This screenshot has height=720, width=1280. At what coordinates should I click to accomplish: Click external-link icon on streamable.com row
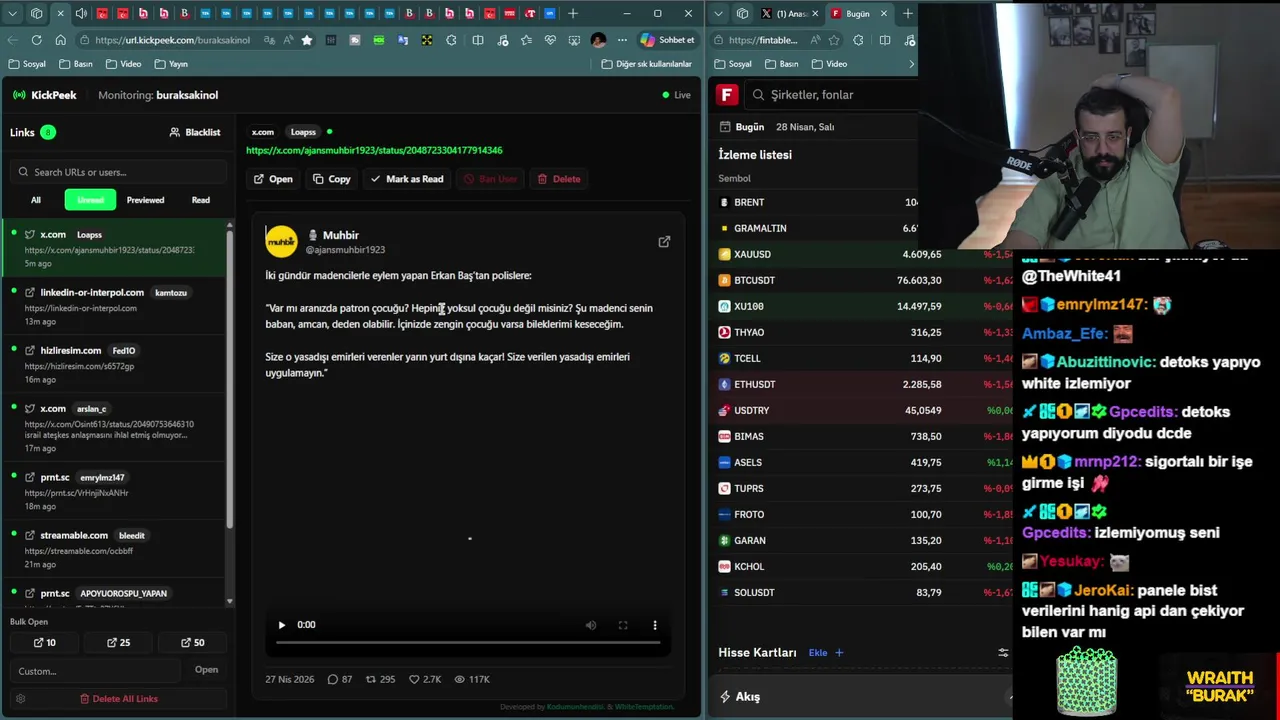(30, 536)
